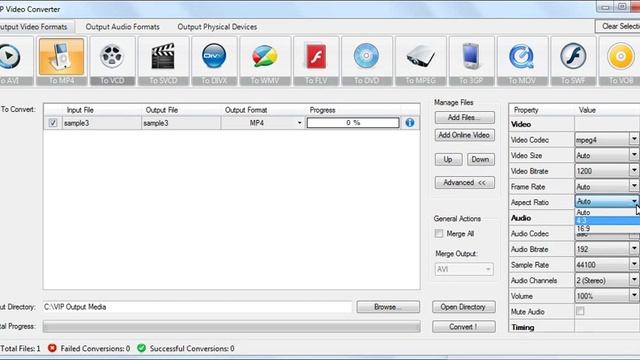Click the Output Format column header
Image resolution: width=640 pixels, height=360 pixels.
point(246,110)
